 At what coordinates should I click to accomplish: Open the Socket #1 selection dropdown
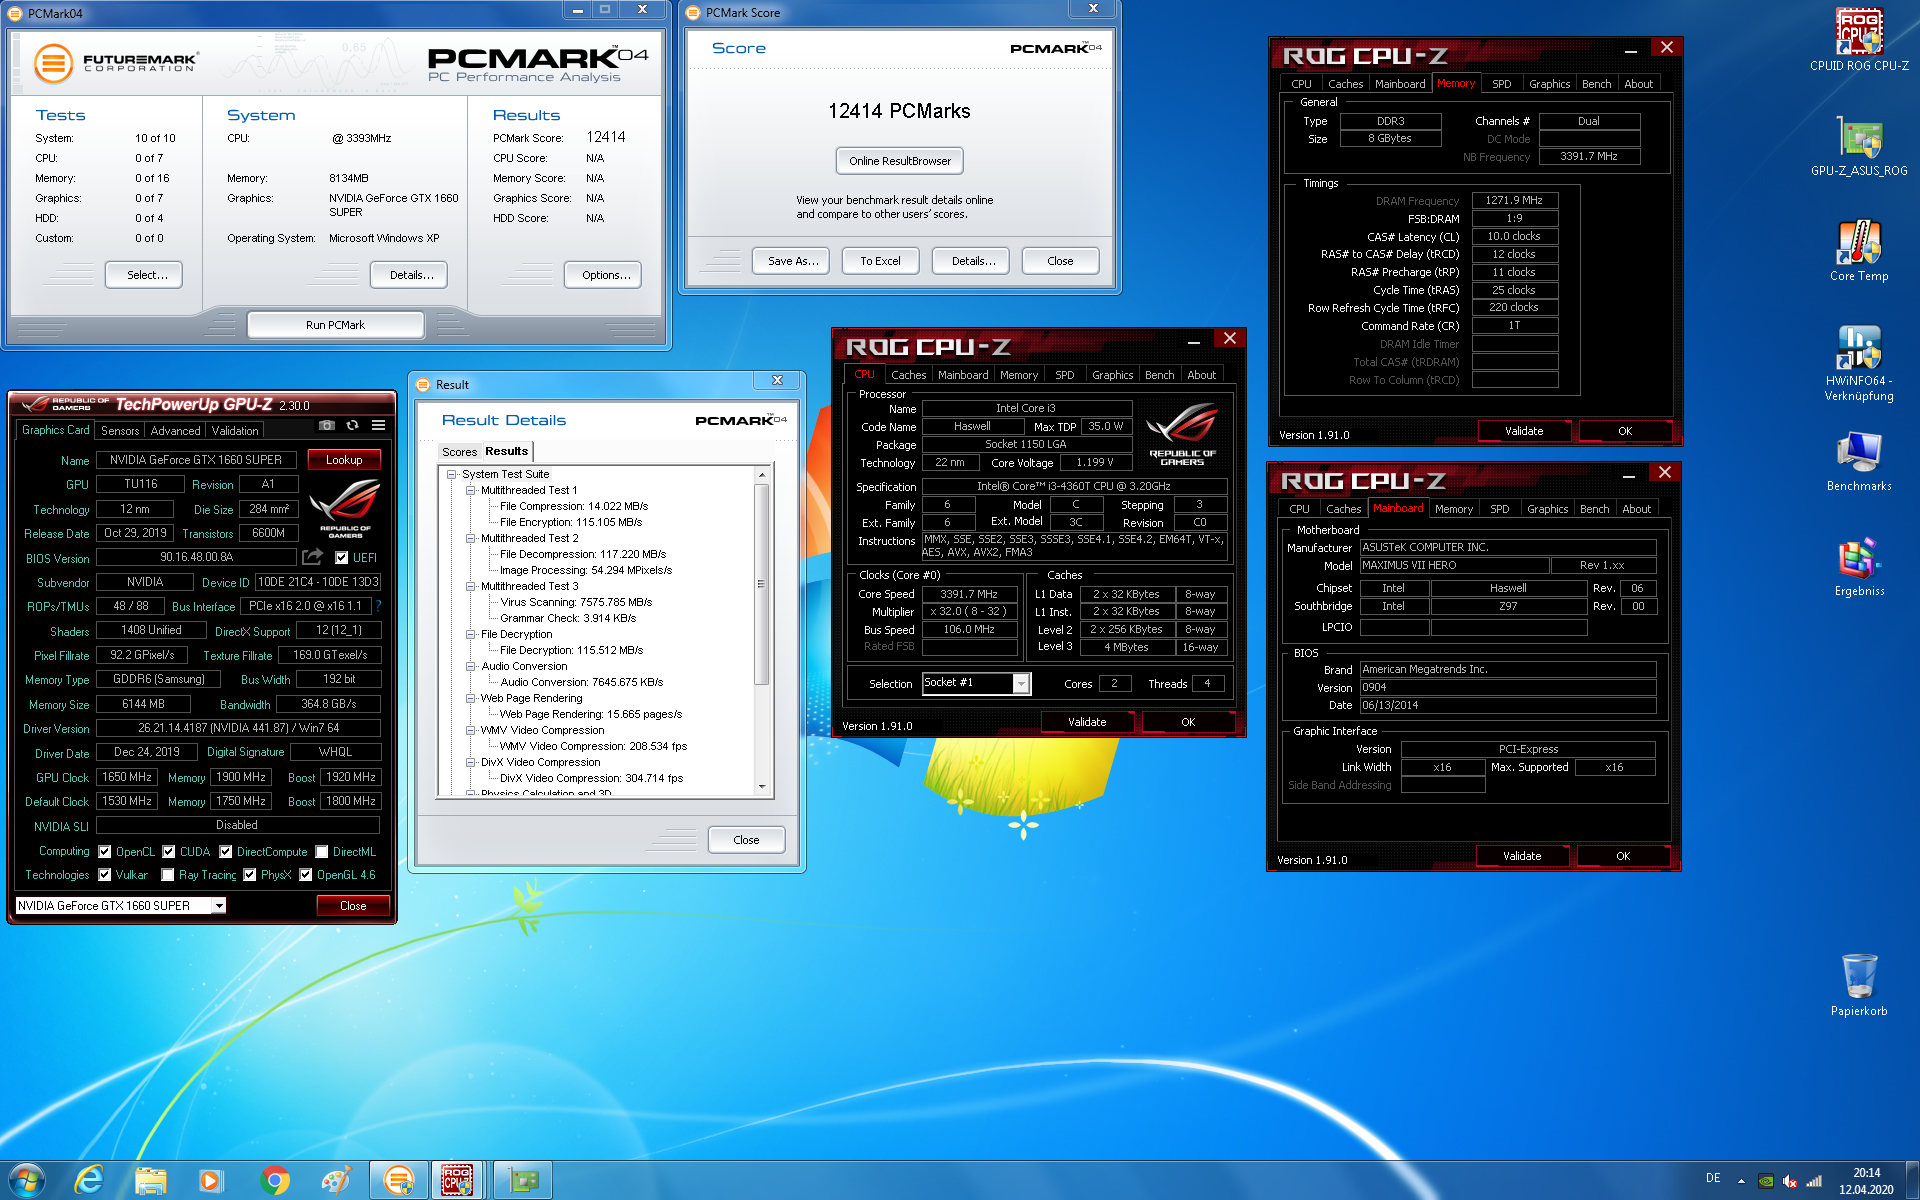pos(1021,683)
